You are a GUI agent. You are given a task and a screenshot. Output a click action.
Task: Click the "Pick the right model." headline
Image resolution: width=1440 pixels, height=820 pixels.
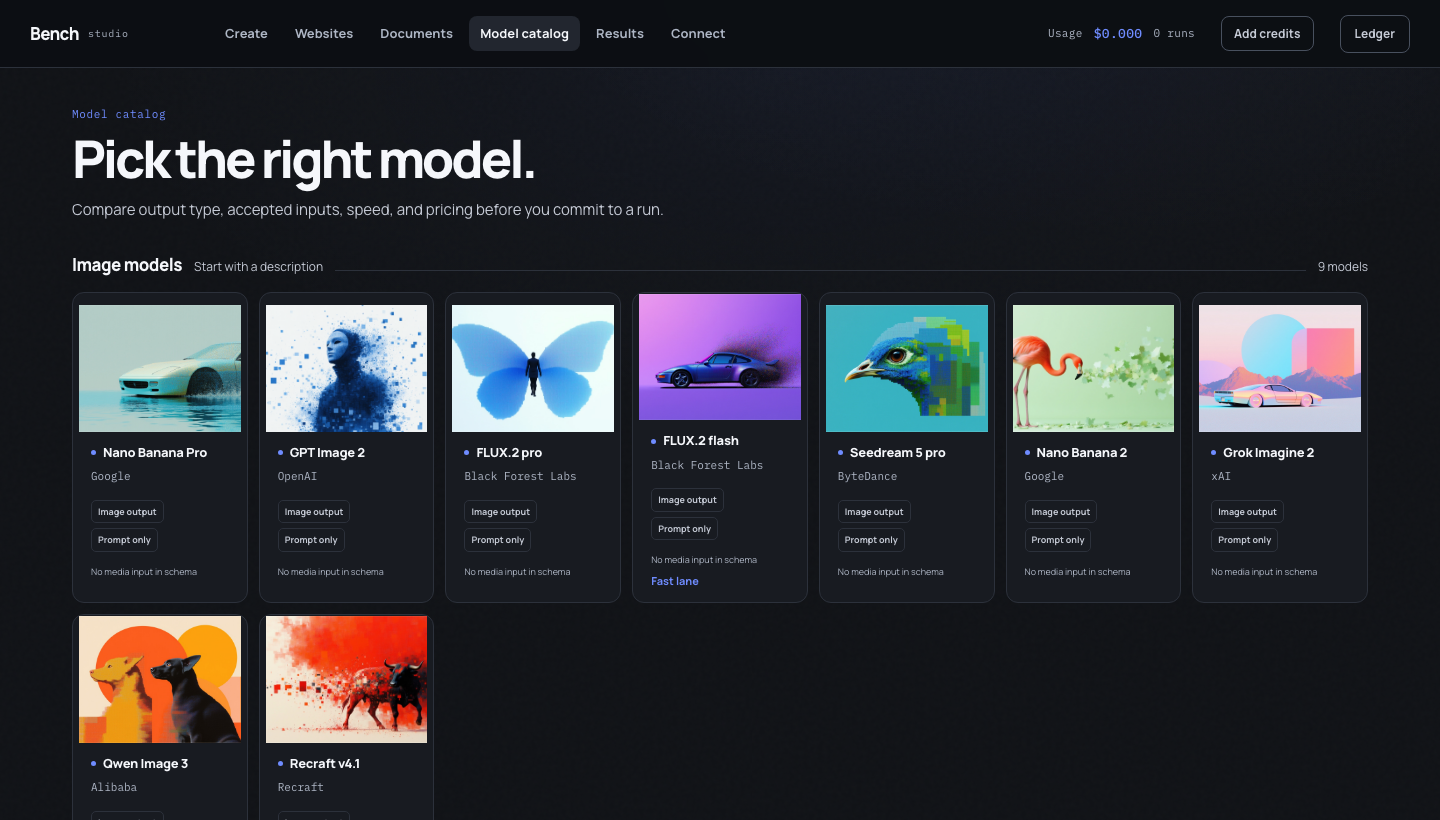point(304,160)
